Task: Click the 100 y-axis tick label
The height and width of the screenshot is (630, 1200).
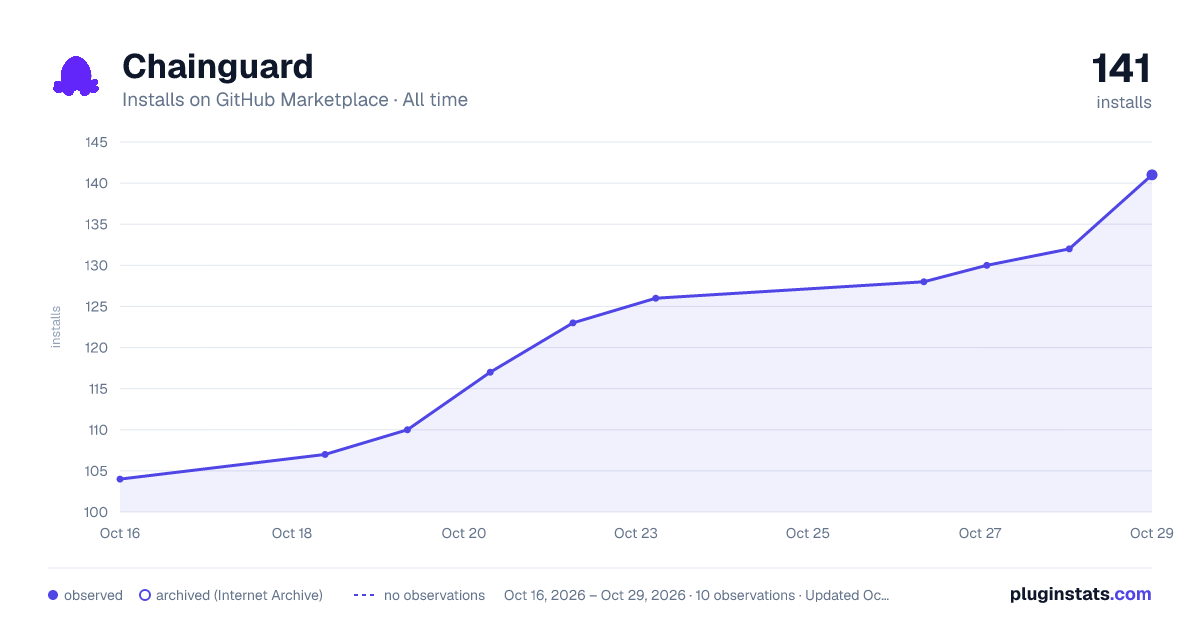Action: [96, 512]
